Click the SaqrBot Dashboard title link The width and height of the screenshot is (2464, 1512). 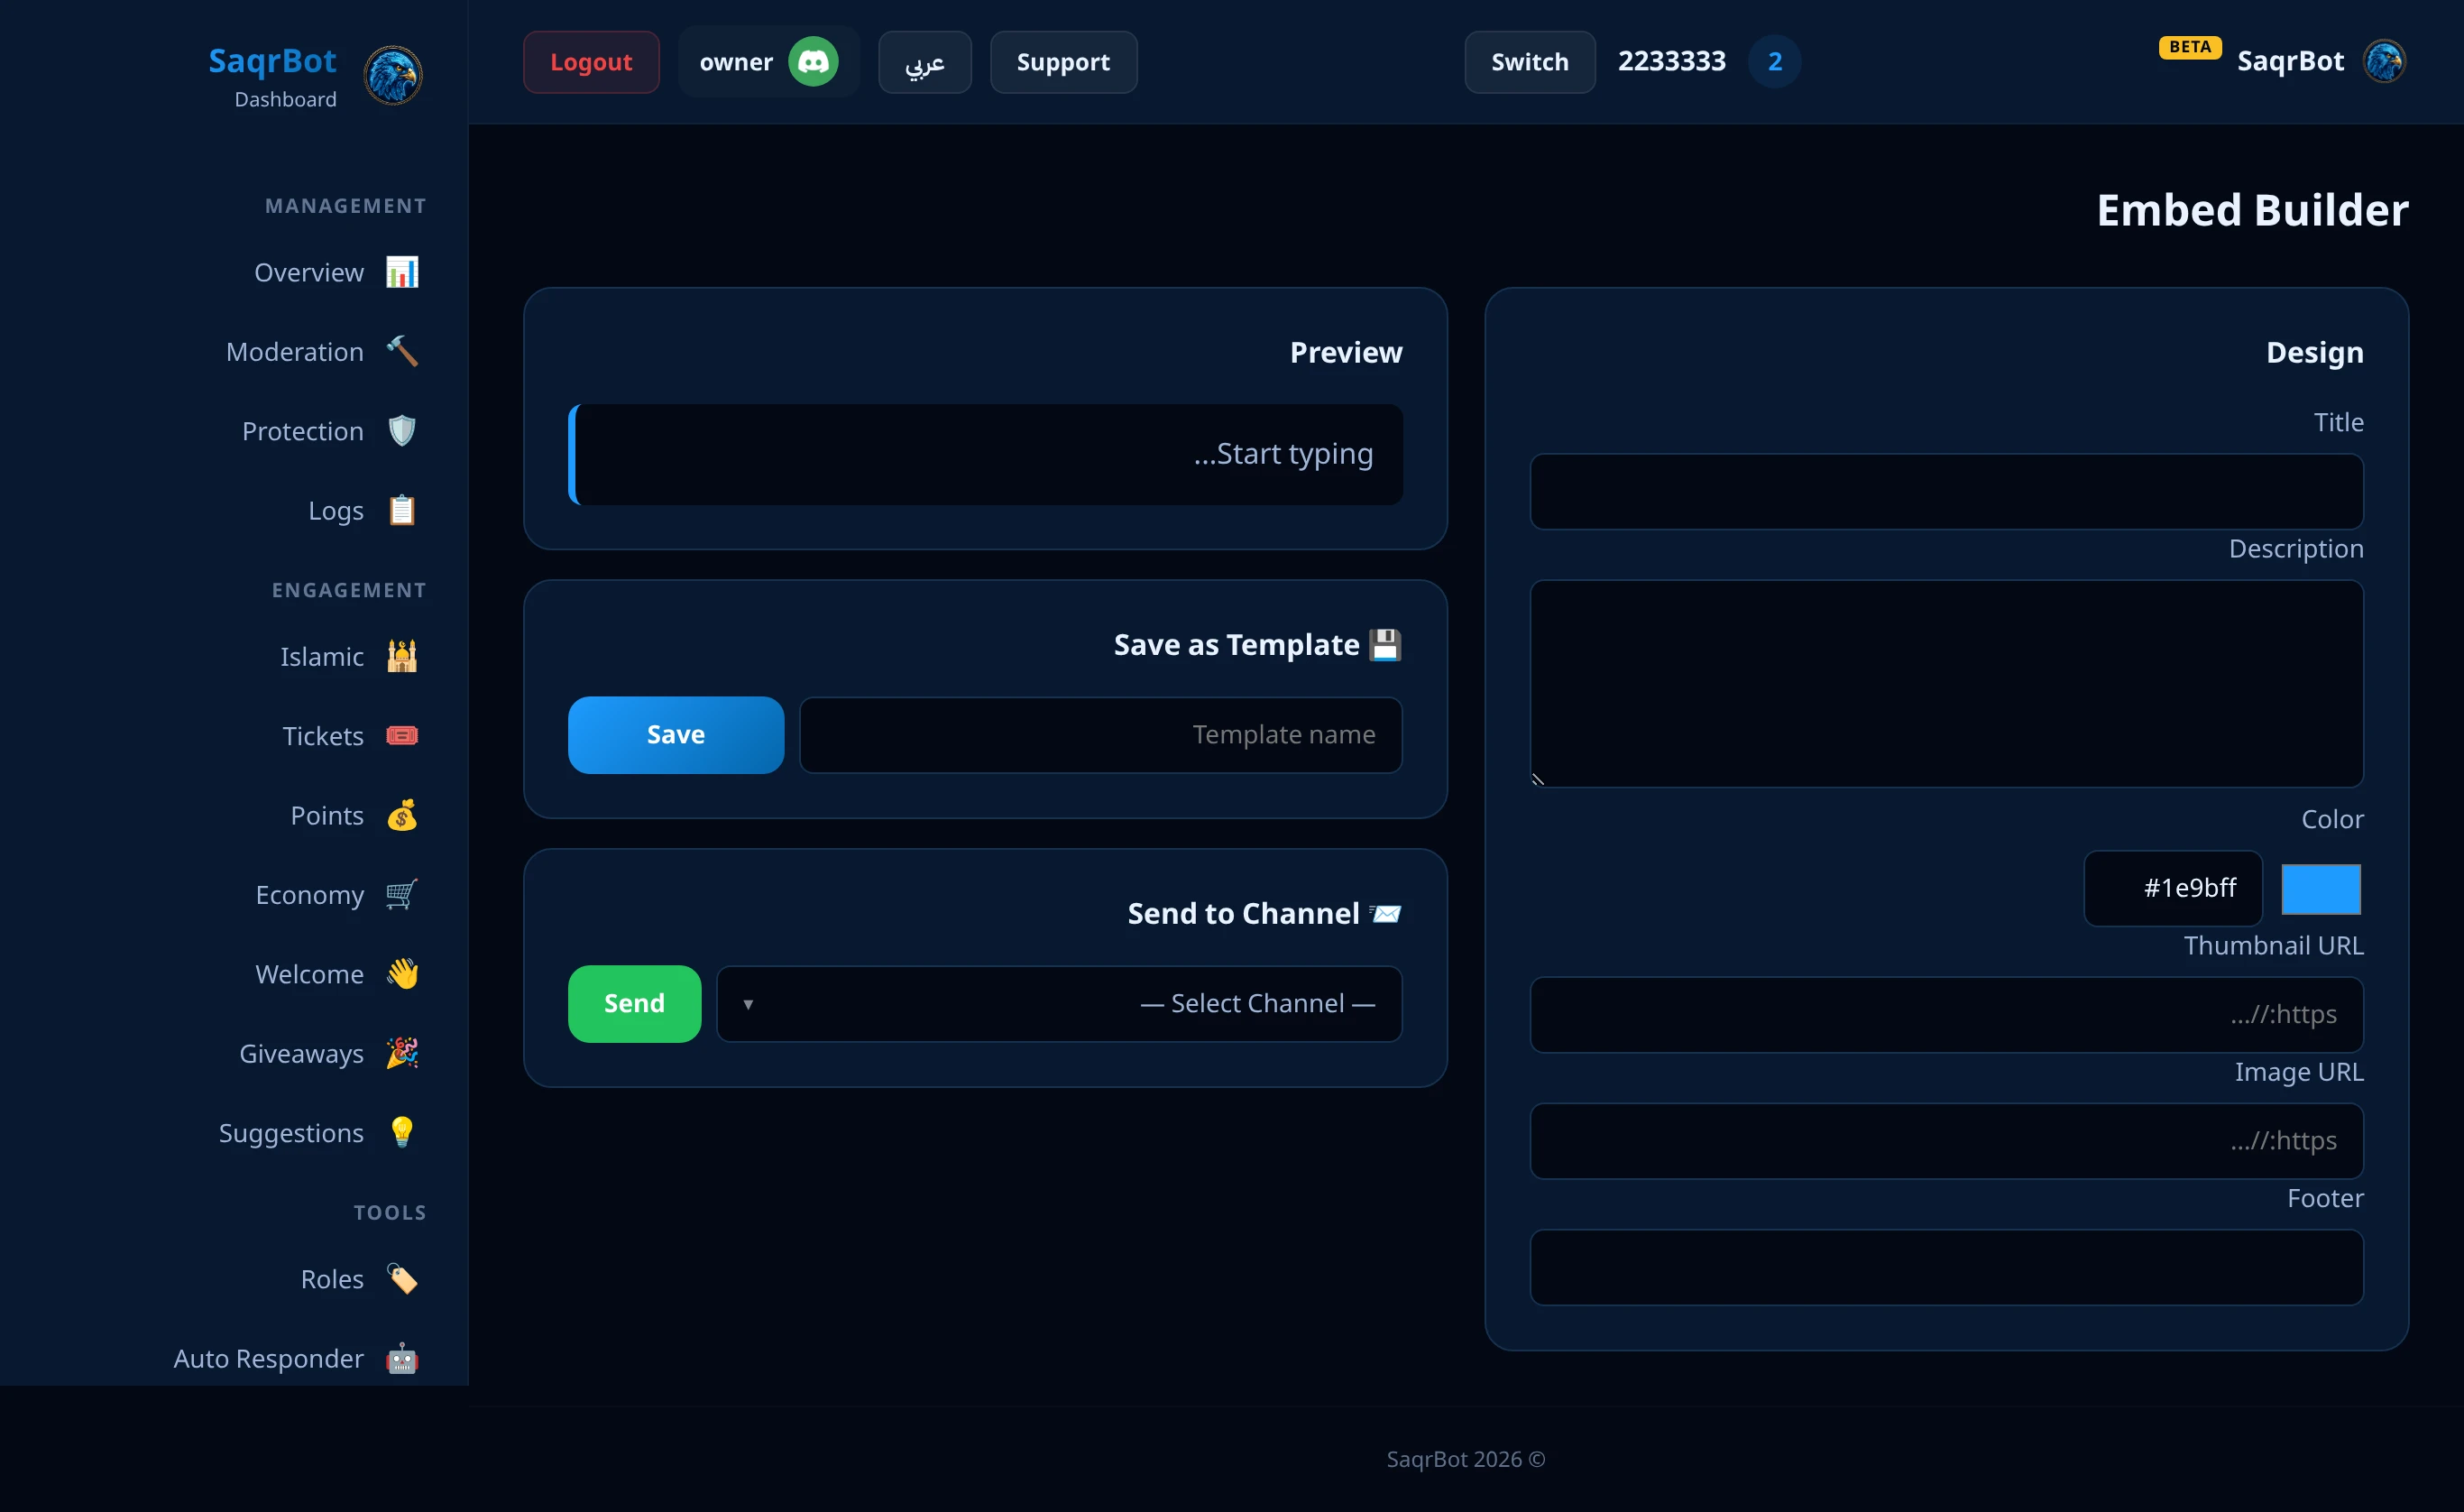(x=272, y=76)
